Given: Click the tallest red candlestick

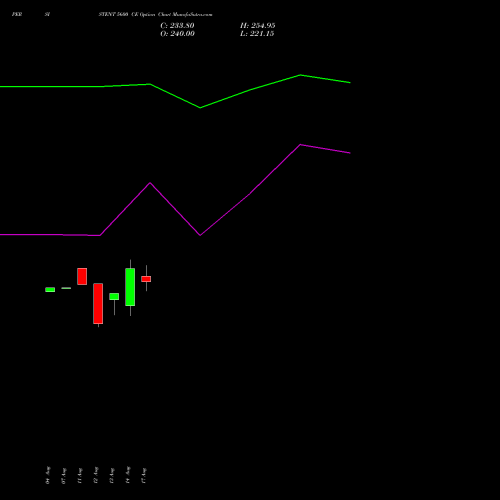Looking at the screenshot, I should coord(98,303).
